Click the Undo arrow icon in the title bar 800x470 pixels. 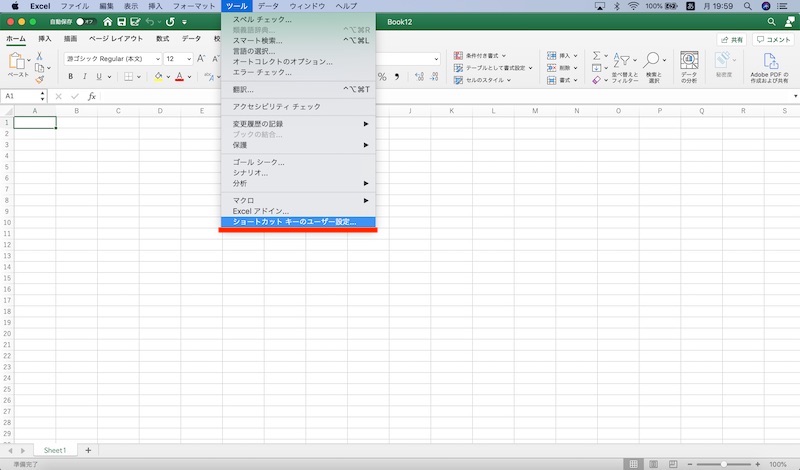pyautogui.click(x=150, y=22)
